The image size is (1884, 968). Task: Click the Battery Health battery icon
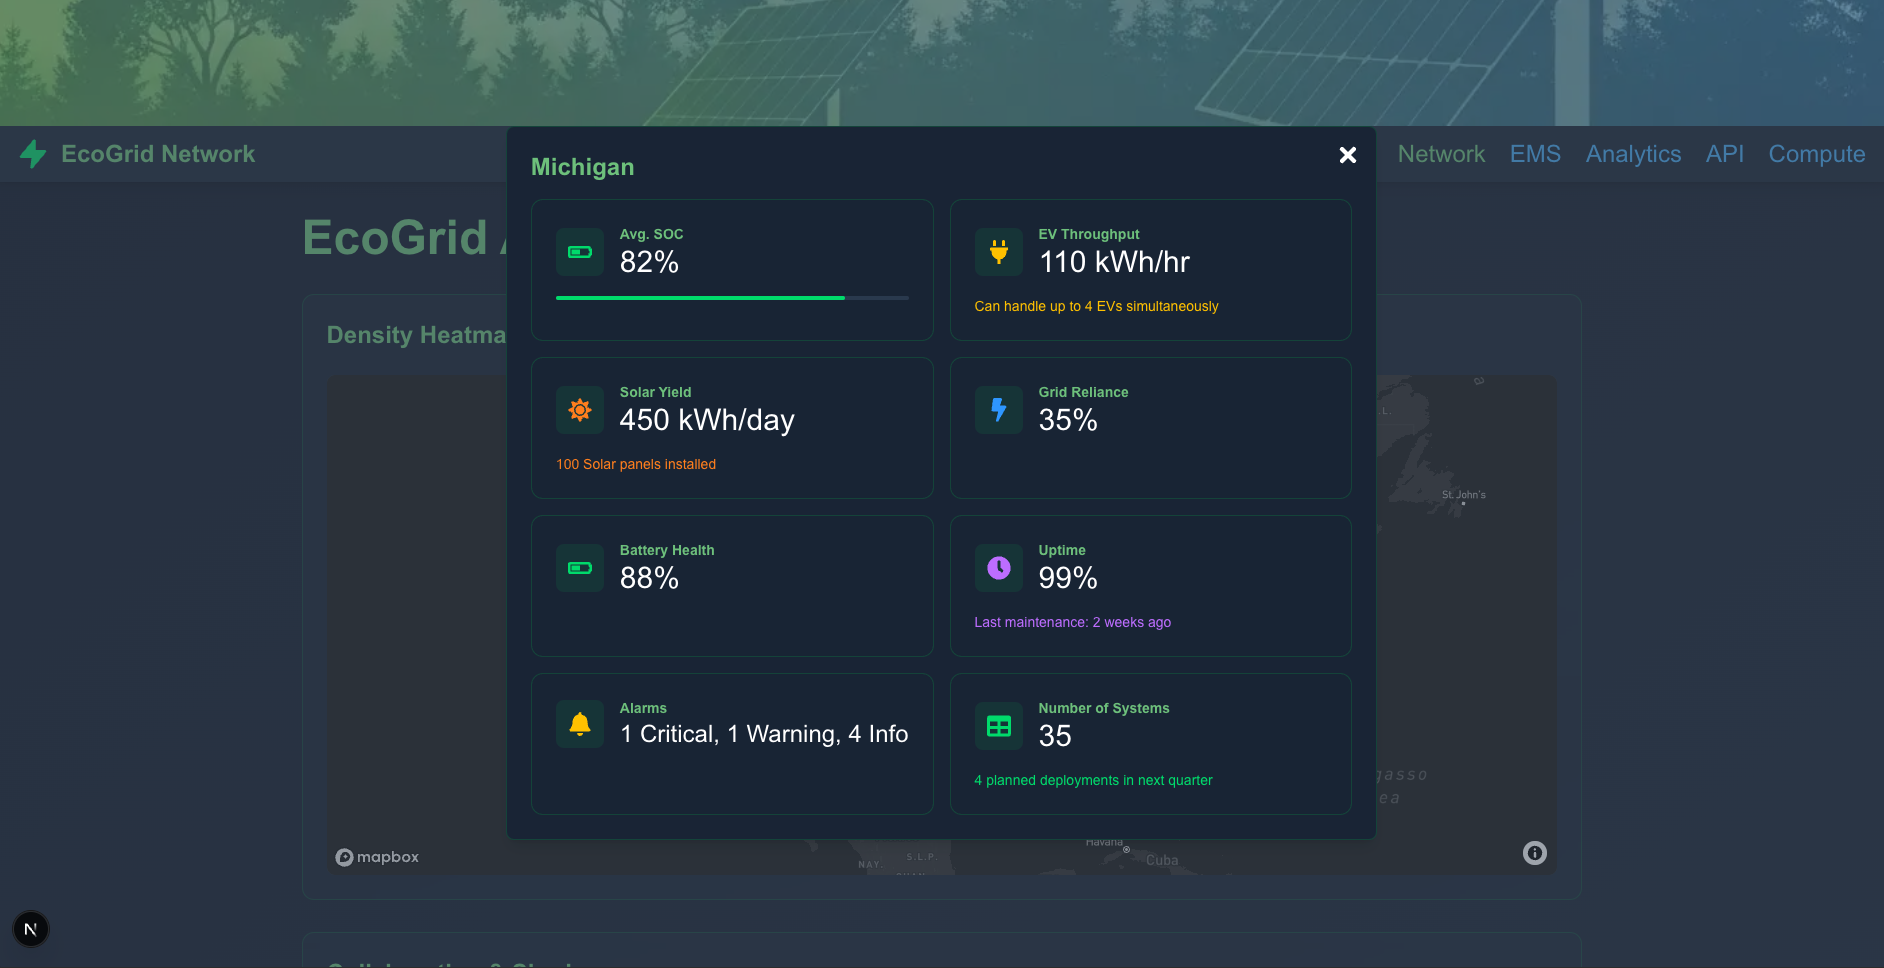point(579,568)
